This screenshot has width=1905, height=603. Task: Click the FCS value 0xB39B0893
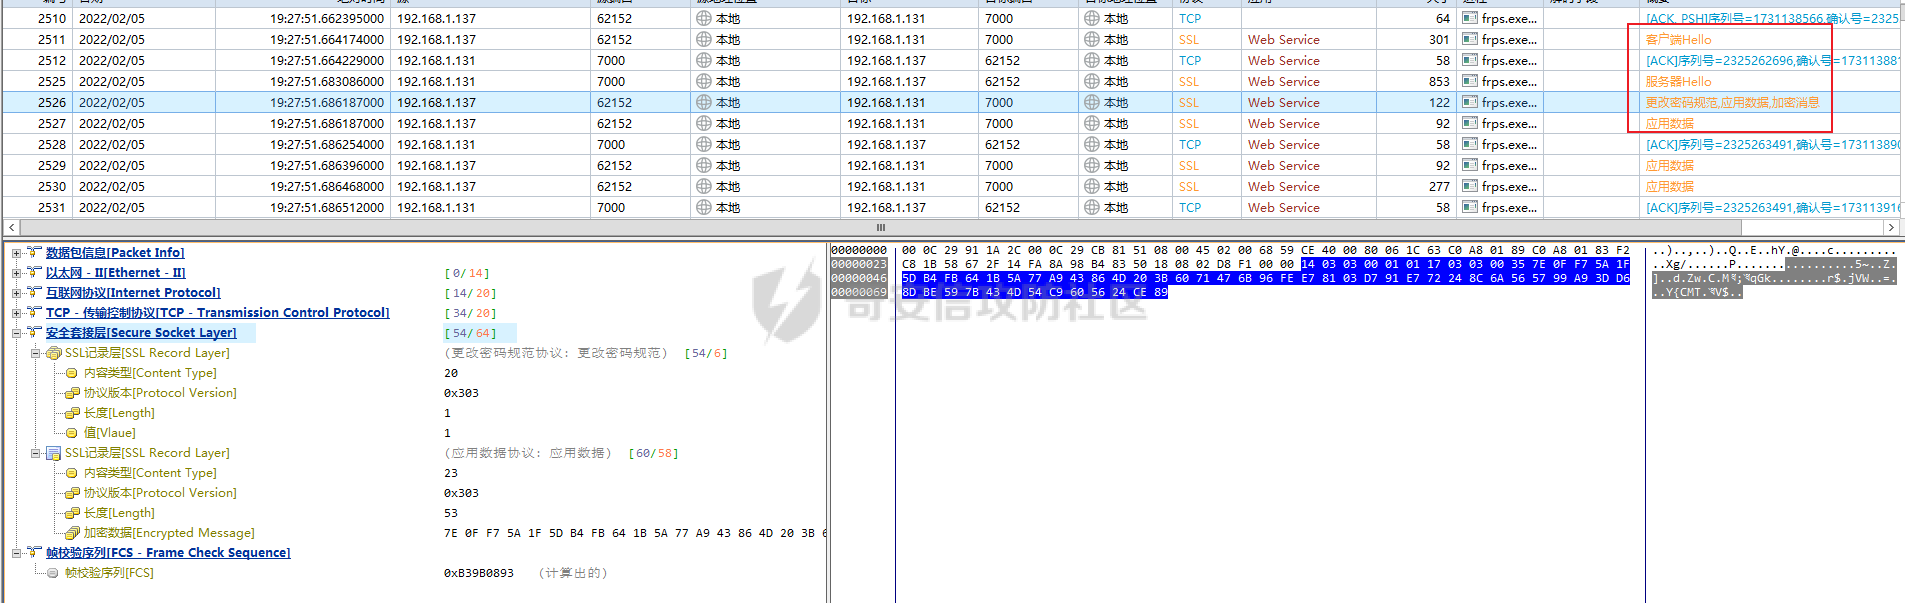point(478,573)
